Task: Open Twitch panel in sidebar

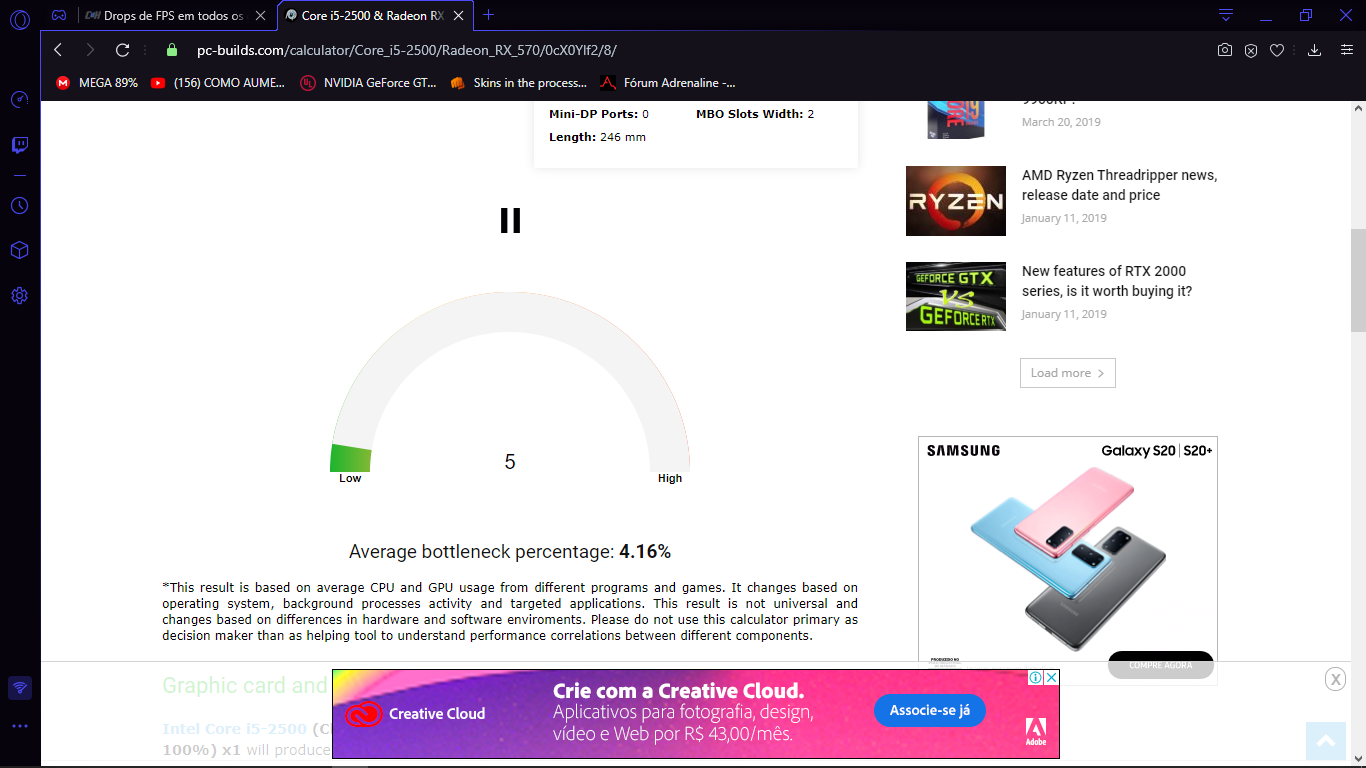Action: 20,146
